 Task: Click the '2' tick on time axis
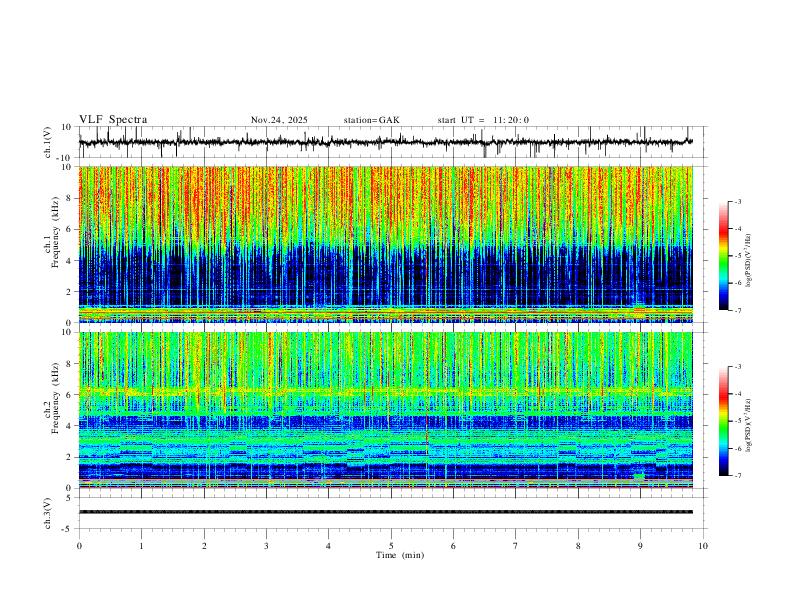tap(204, 546)
